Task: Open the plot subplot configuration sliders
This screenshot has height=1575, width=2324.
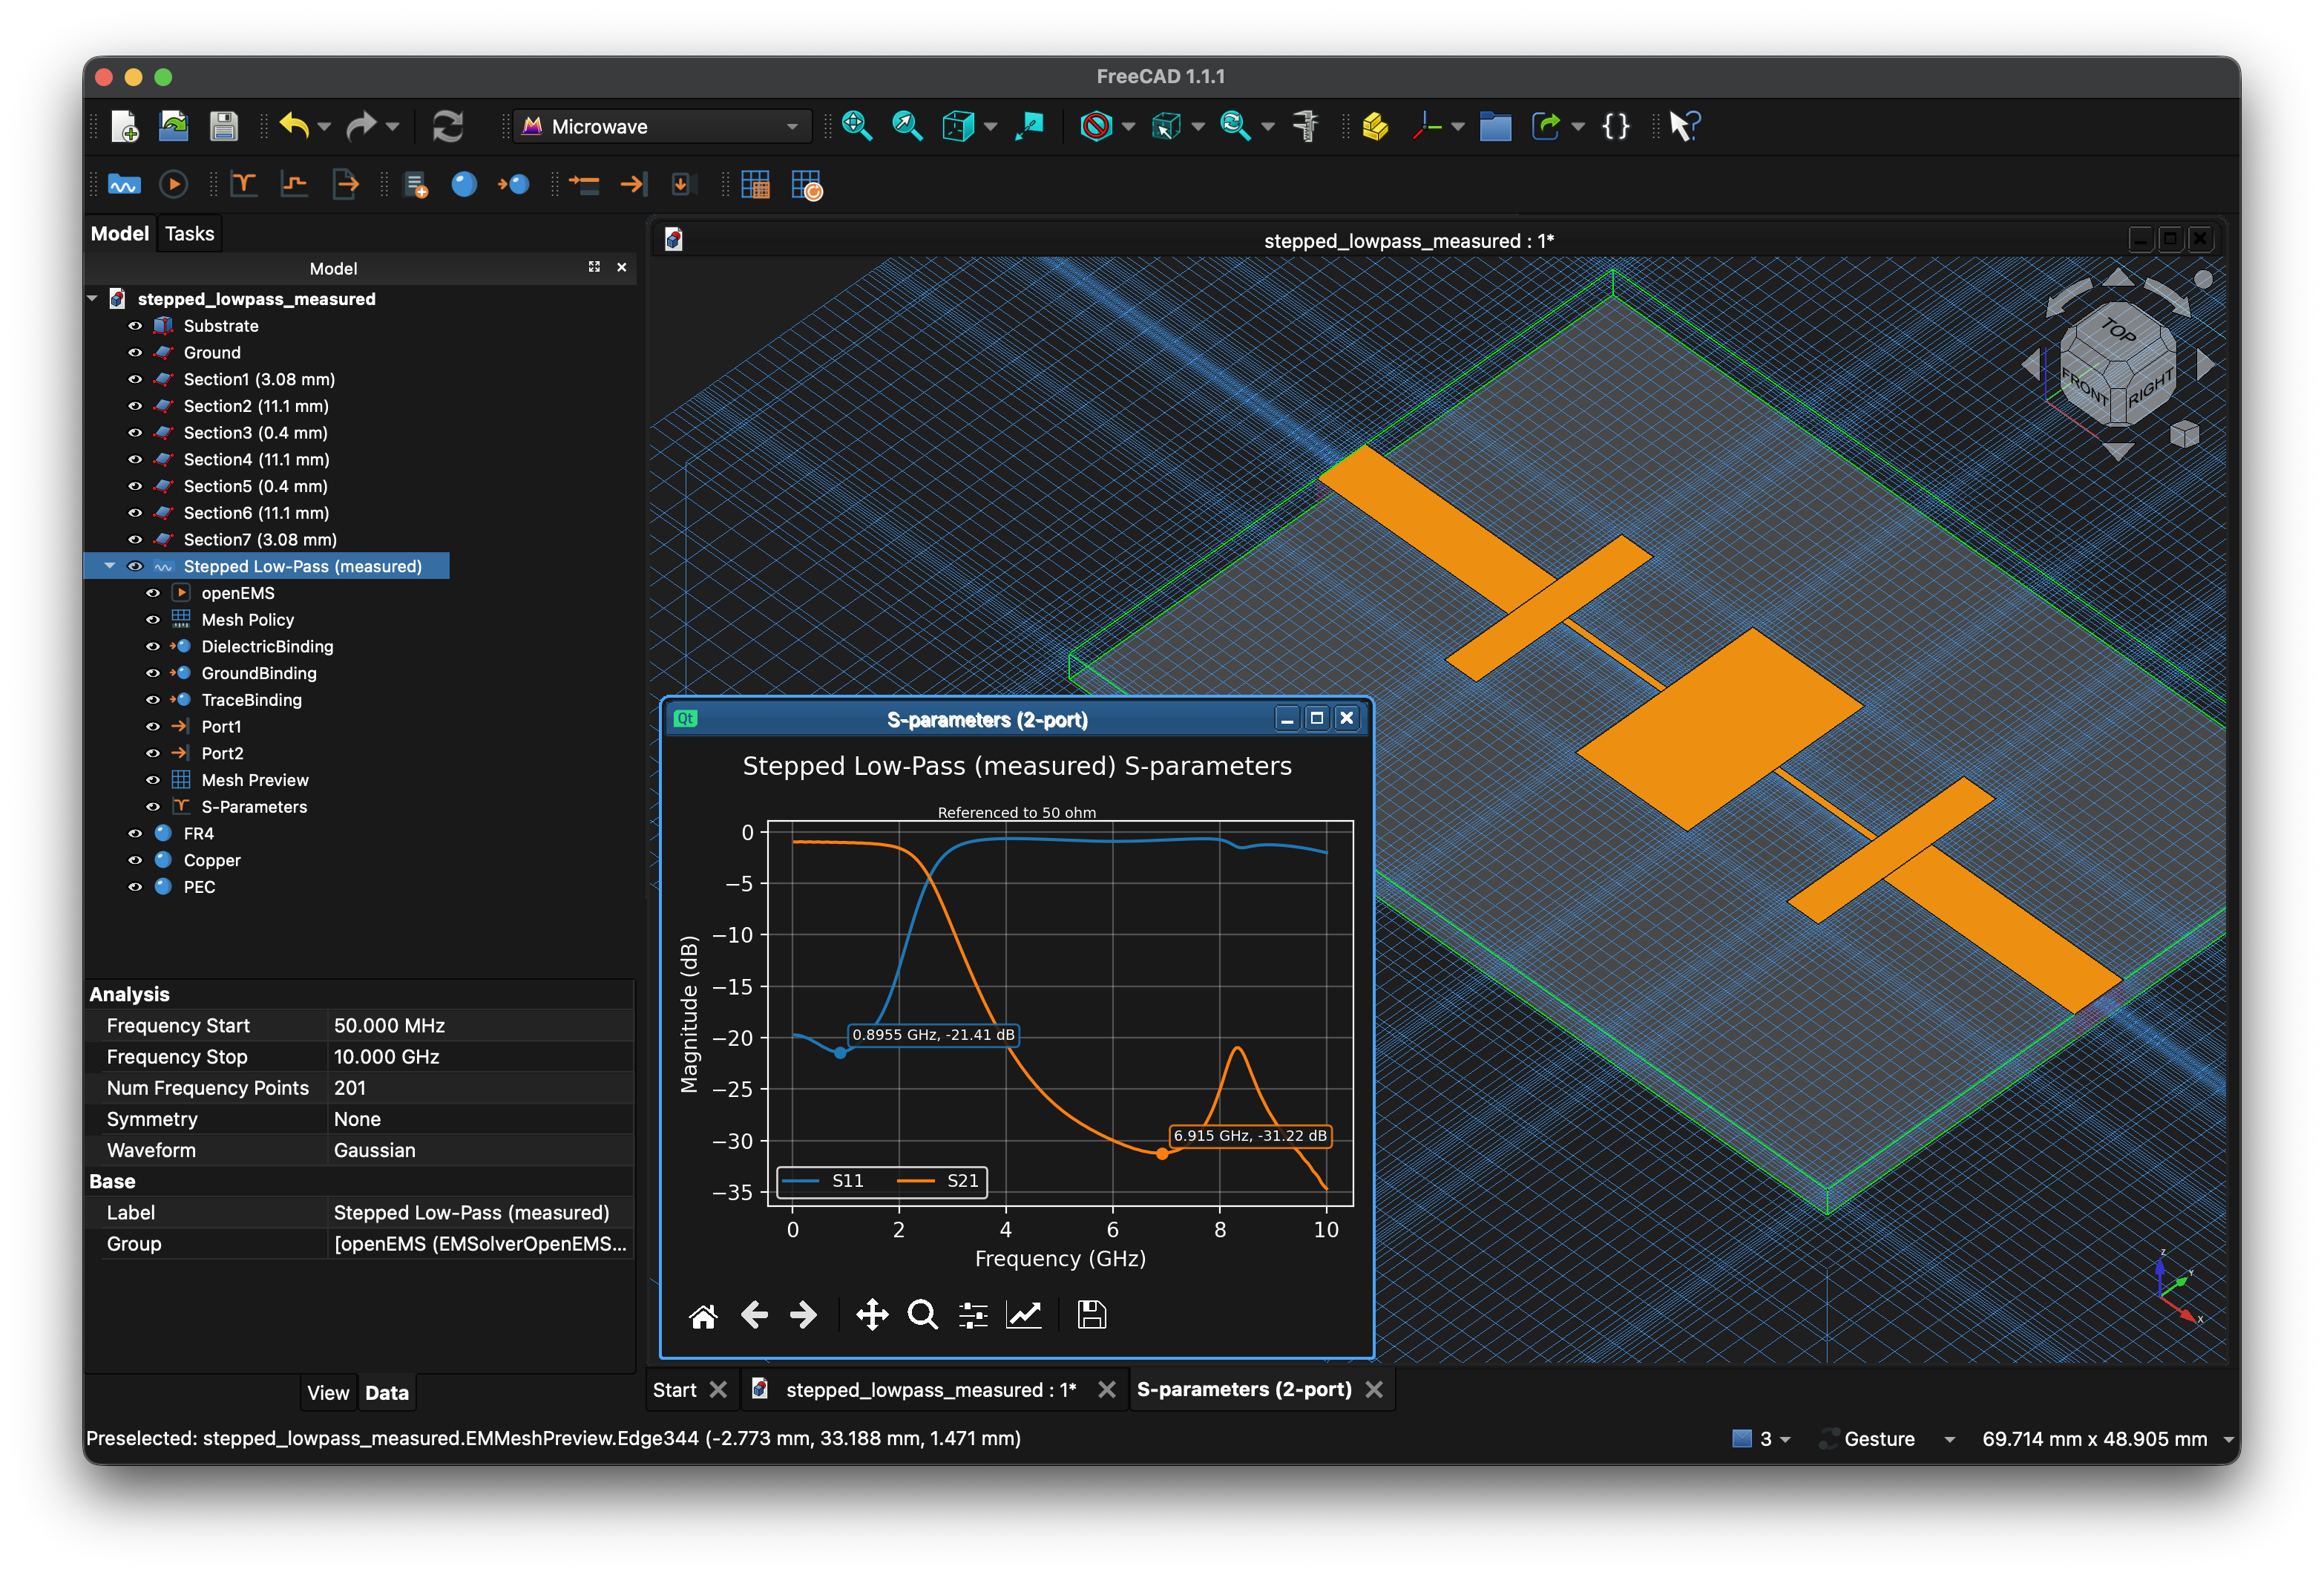Action: (973, 1315)
